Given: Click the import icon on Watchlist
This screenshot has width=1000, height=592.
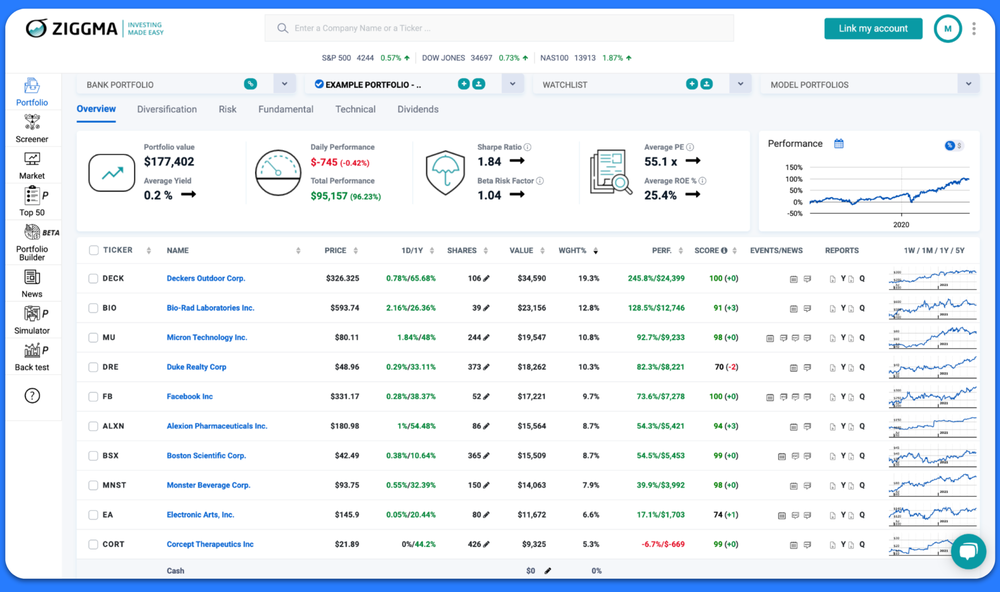Looking at the screenshot, I should coord(706,84).
